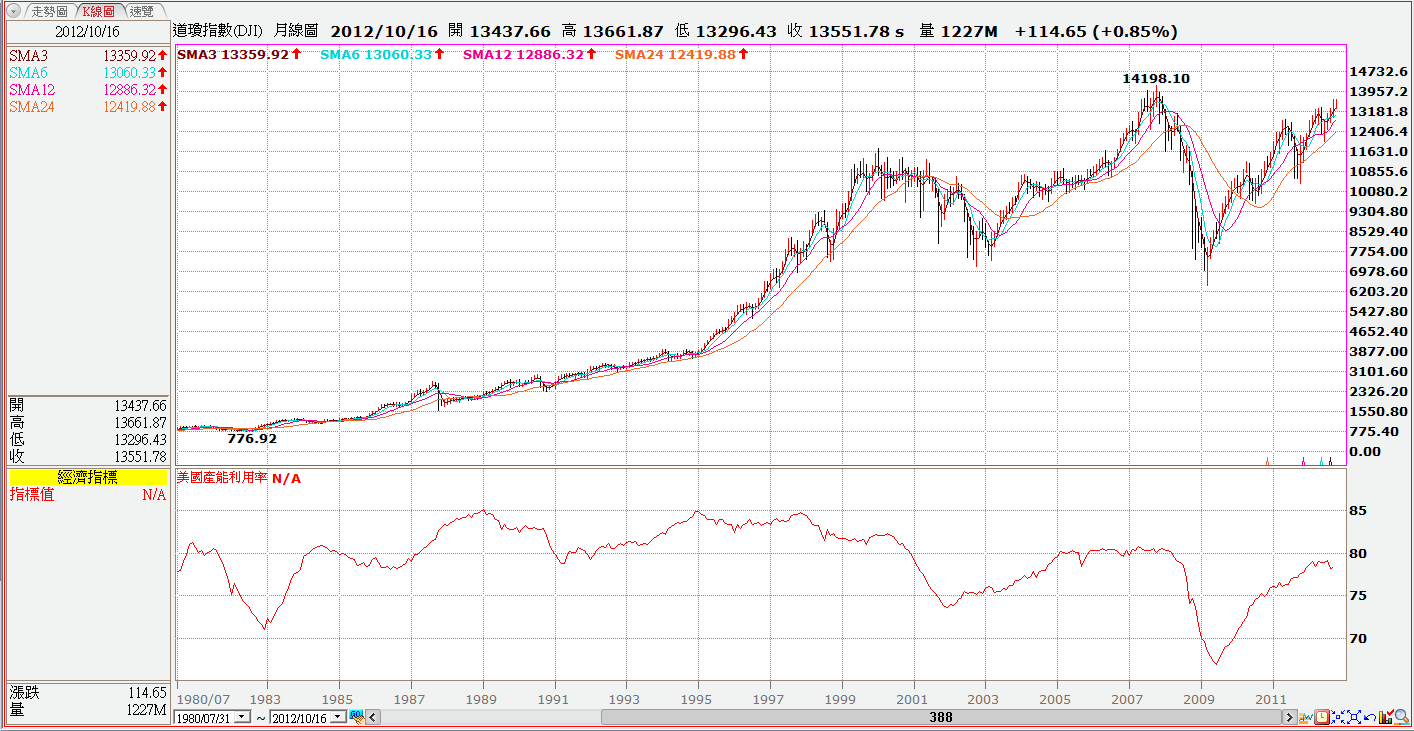
Task: Open the end date 2012/10/16 dropdown
Action: point(337,718)
